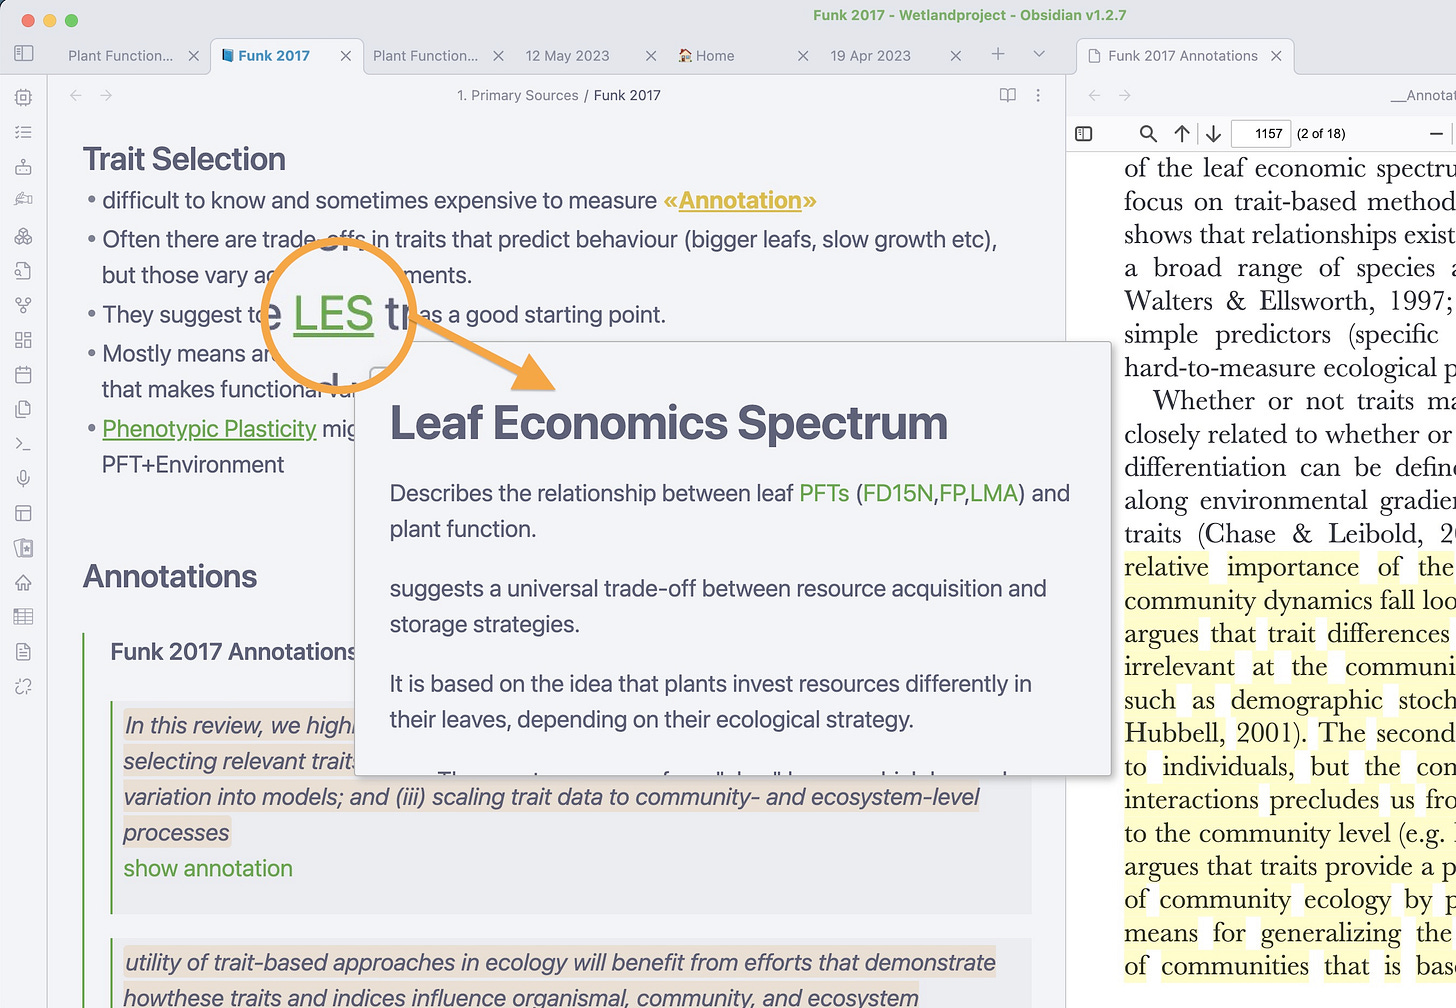
Task: Click the processor chip ribbon icon
Action: (x=23, y=97)
